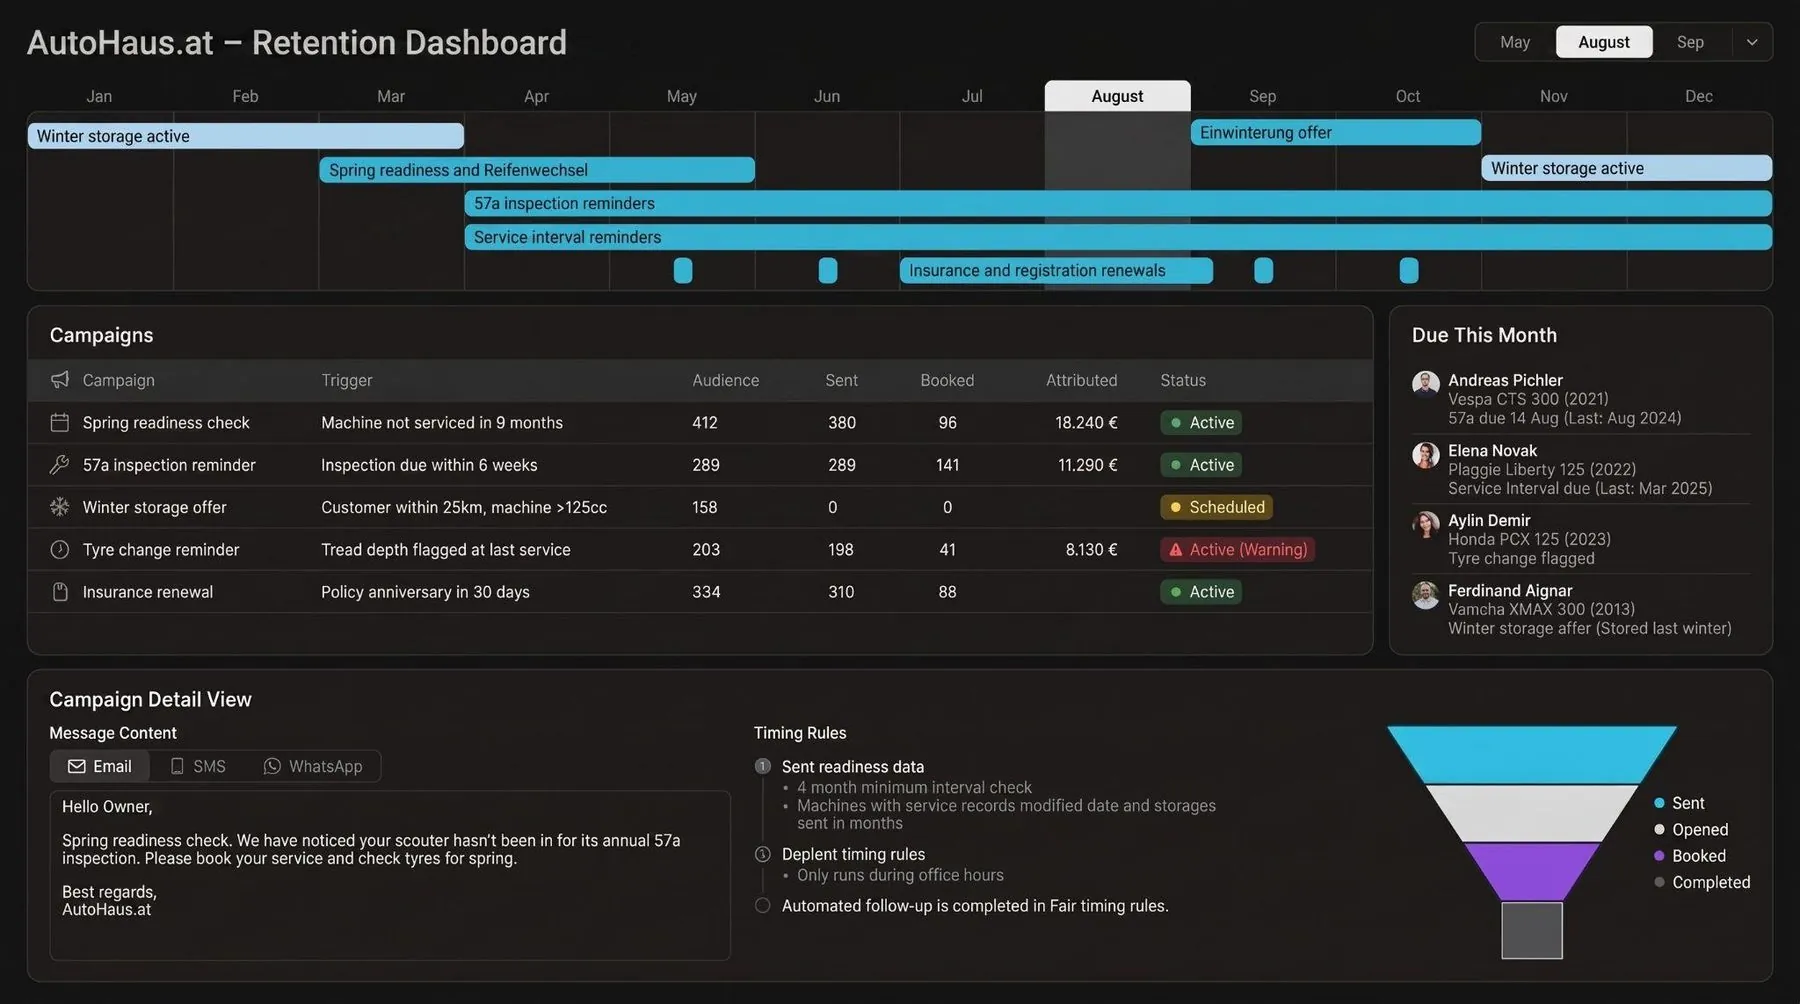Click the small timeline marker under Oct
Viewport: 1800px width, 1004px height.
click(1409, 271)
